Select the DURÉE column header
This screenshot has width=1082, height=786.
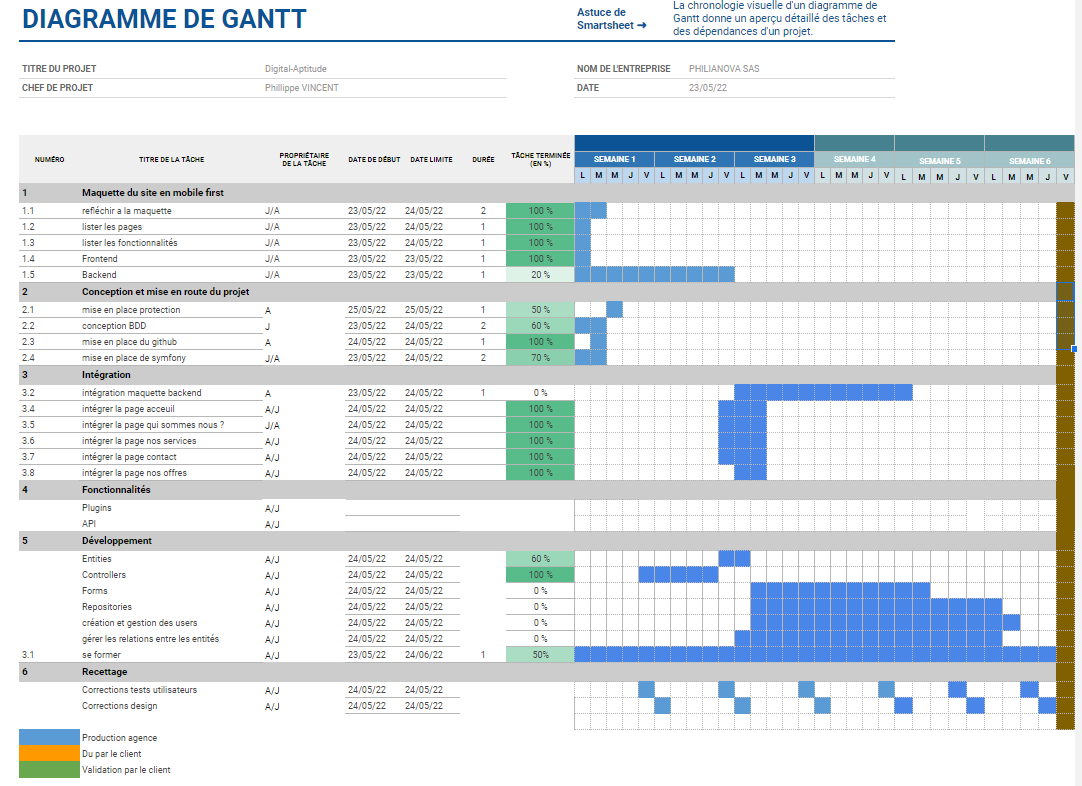pos(483,159)
